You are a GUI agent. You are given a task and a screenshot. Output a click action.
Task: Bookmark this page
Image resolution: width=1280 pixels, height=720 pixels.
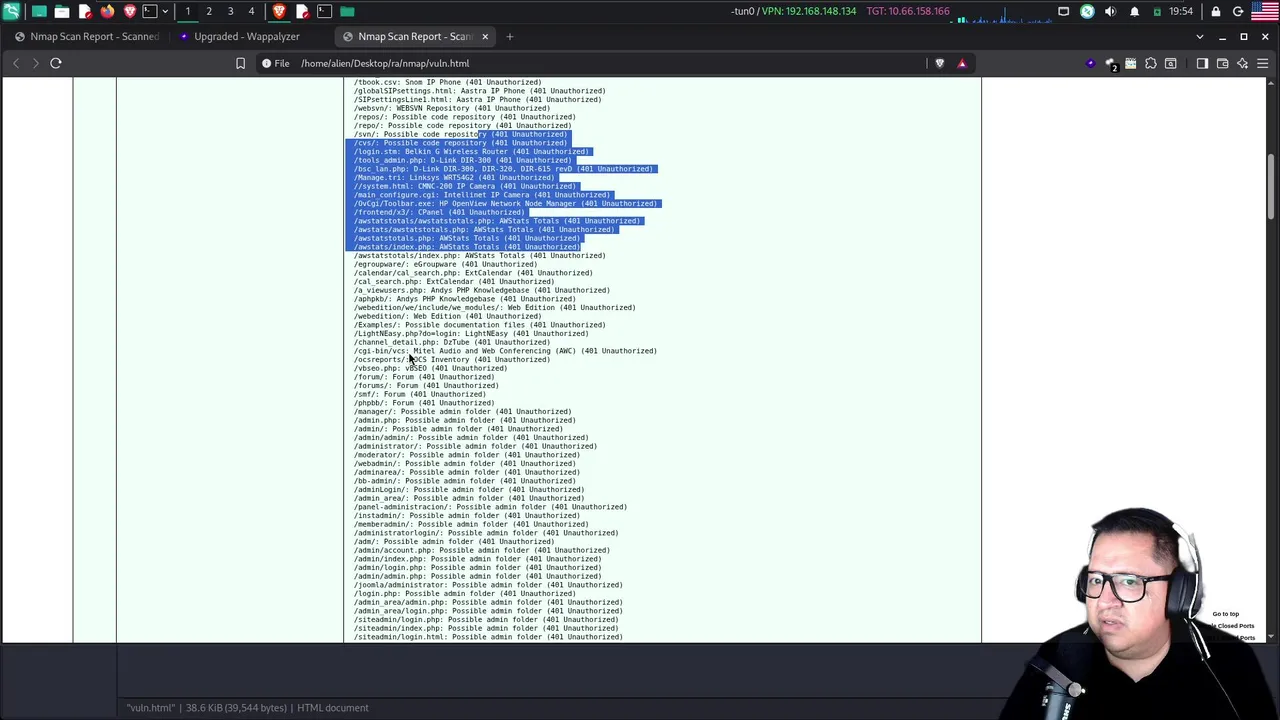coord(240,63)
